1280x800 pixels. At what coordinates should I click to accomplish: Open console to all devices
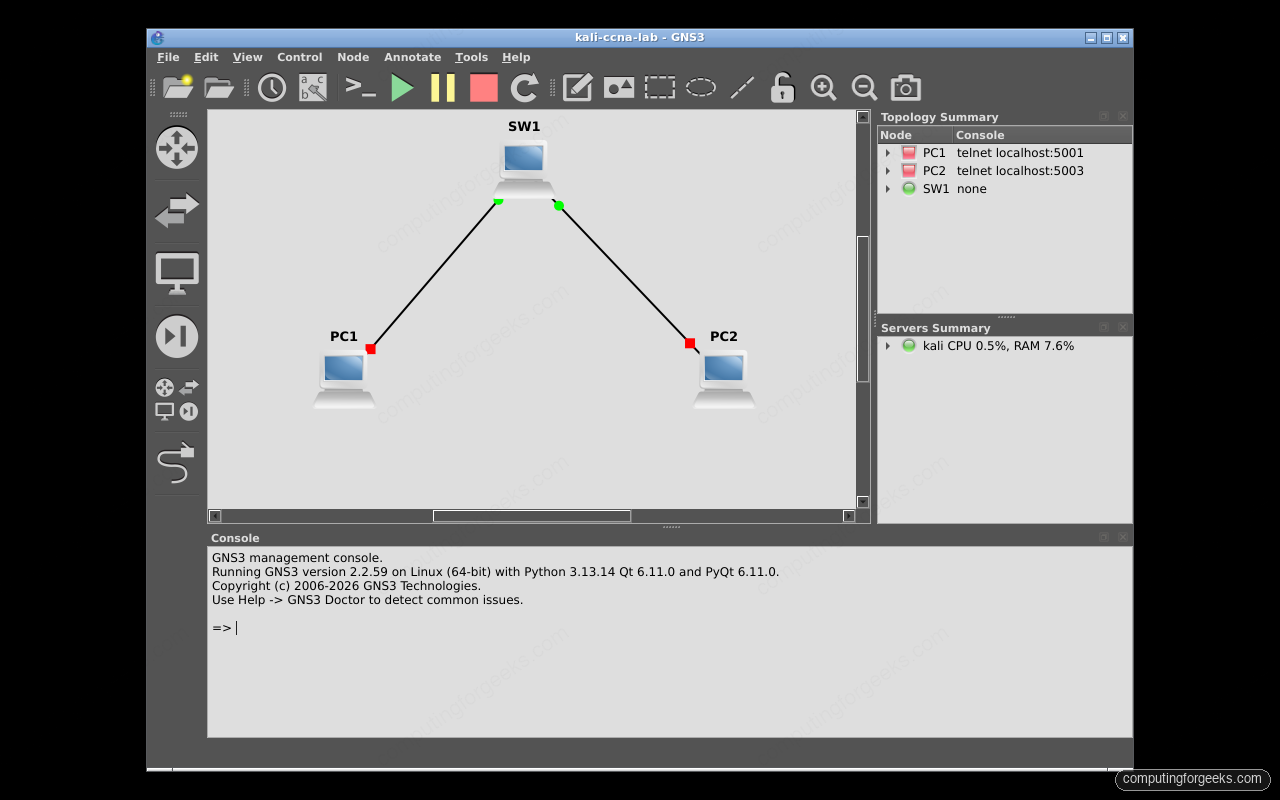click(360, 87)
